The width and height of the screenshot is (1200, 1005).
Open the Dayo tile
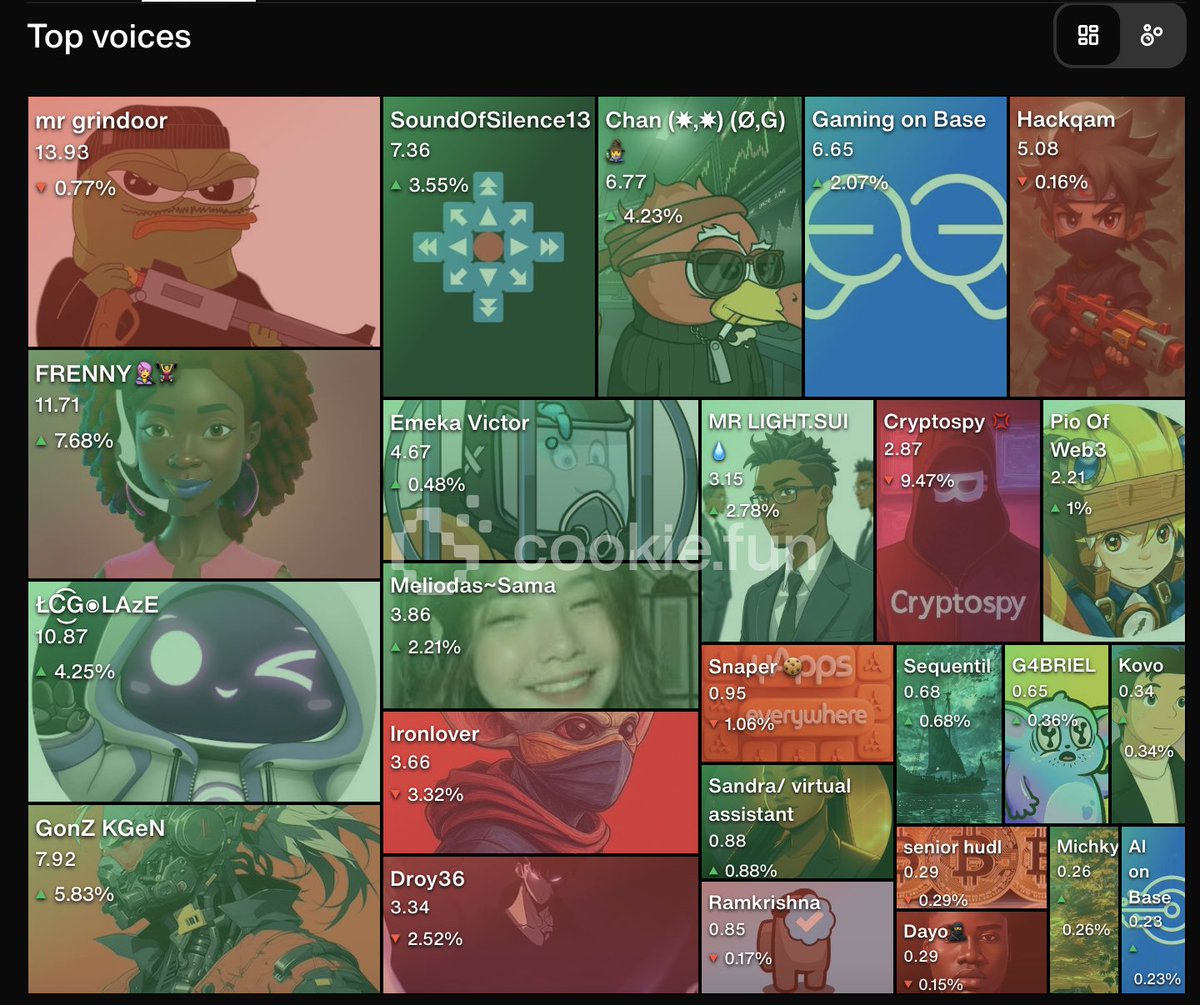point(971,952)
